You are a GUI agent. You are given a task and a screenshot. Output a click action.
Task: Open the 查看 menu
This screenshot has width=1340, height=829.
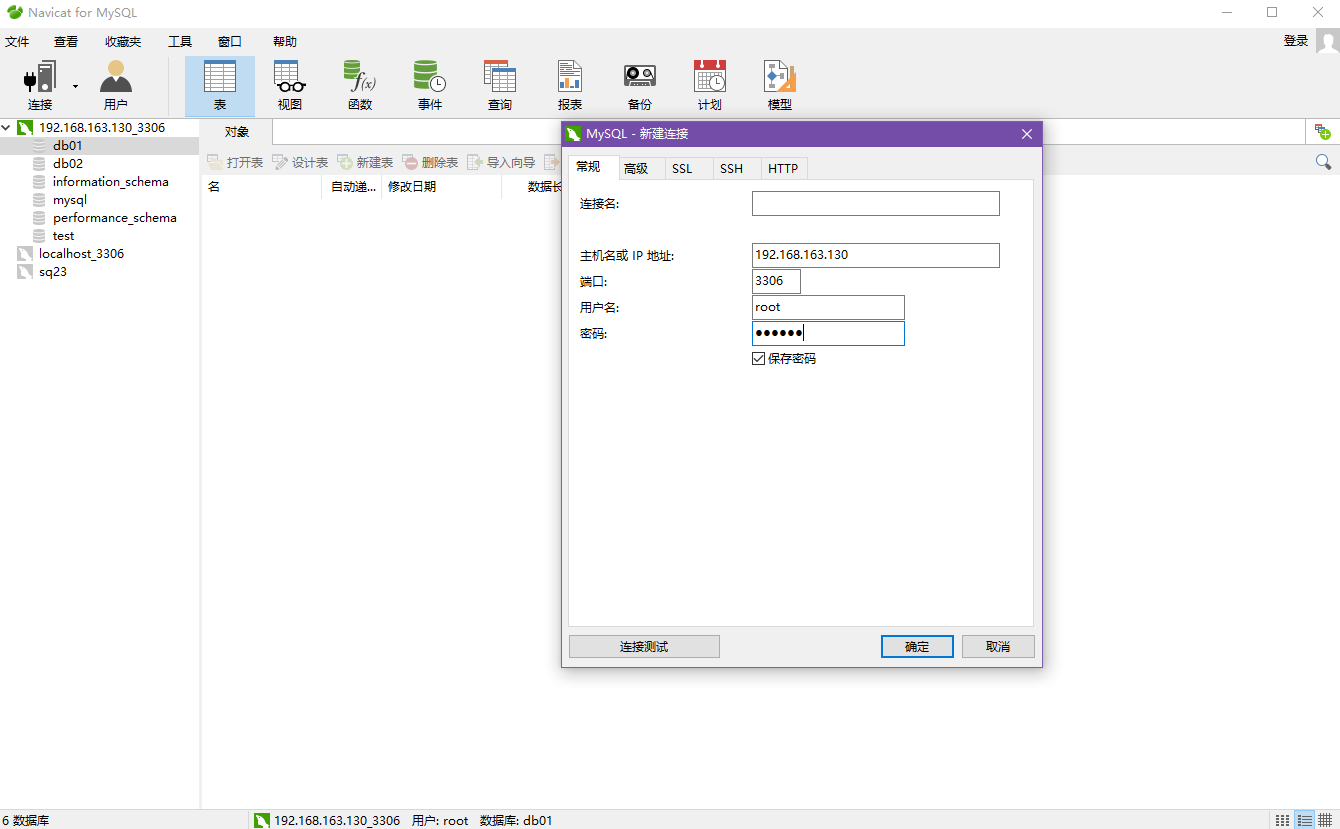tap(66, 42)
